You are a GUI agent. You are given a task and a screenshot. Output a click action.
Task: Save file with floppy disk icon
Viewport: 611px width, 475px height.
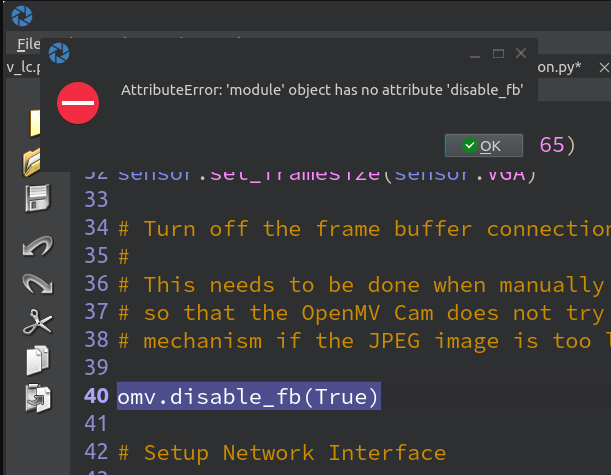click(38, 199)
